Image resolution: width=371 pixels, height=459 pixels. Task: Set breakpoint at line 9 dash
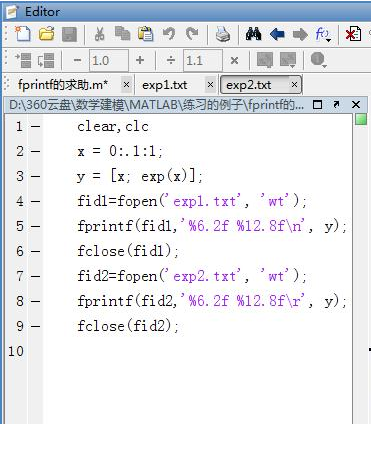click(x=35, y=326)
